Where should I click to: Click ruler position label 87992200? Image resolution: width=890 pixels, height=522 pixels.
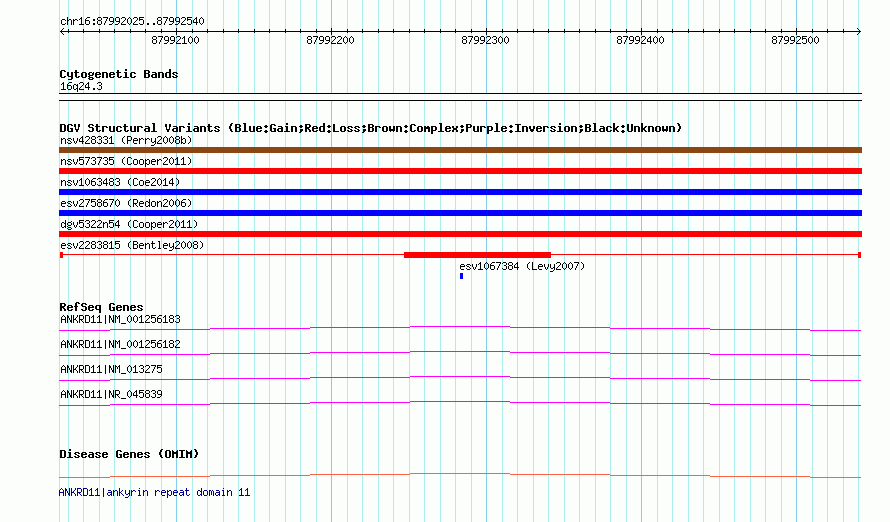pyautogui.click(x=330, y=40)
